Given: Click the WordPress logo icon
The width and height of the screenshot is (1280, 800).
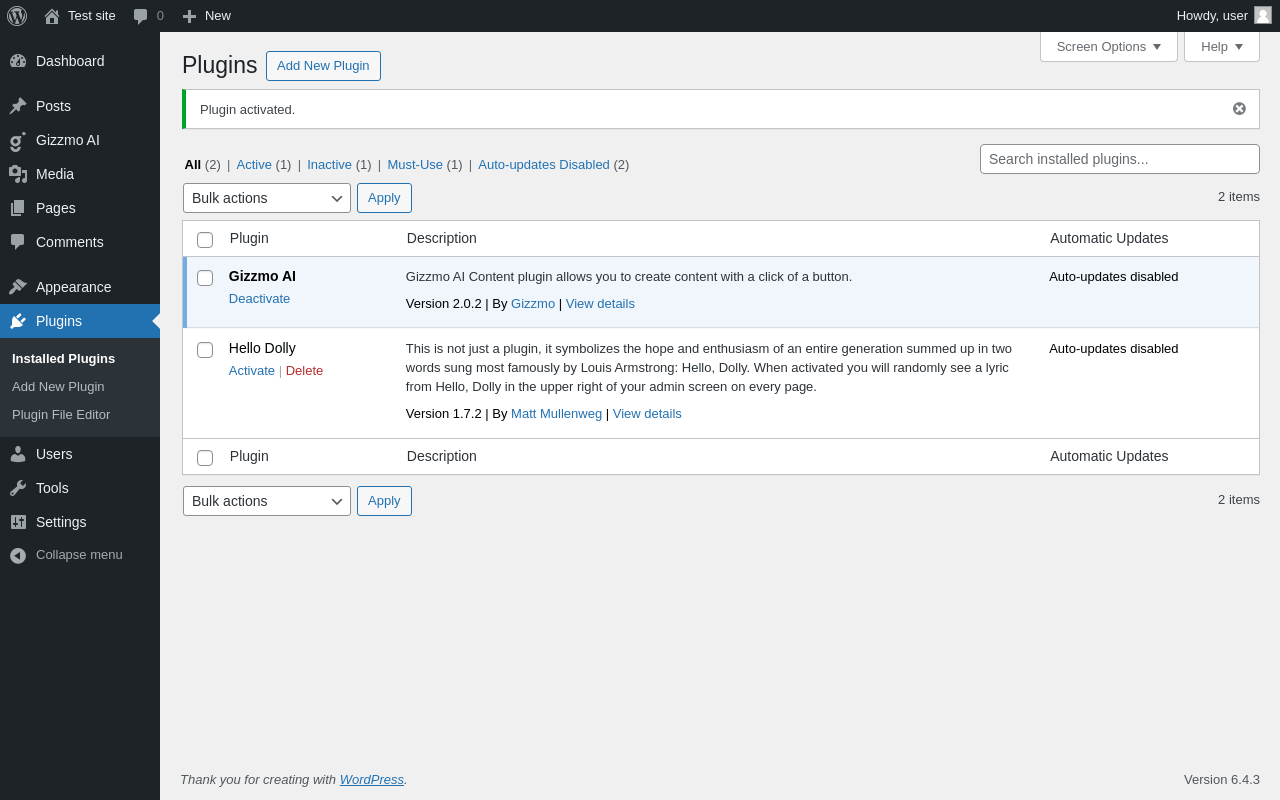Looking at the screenshot, I should click(x=17, y=16).
